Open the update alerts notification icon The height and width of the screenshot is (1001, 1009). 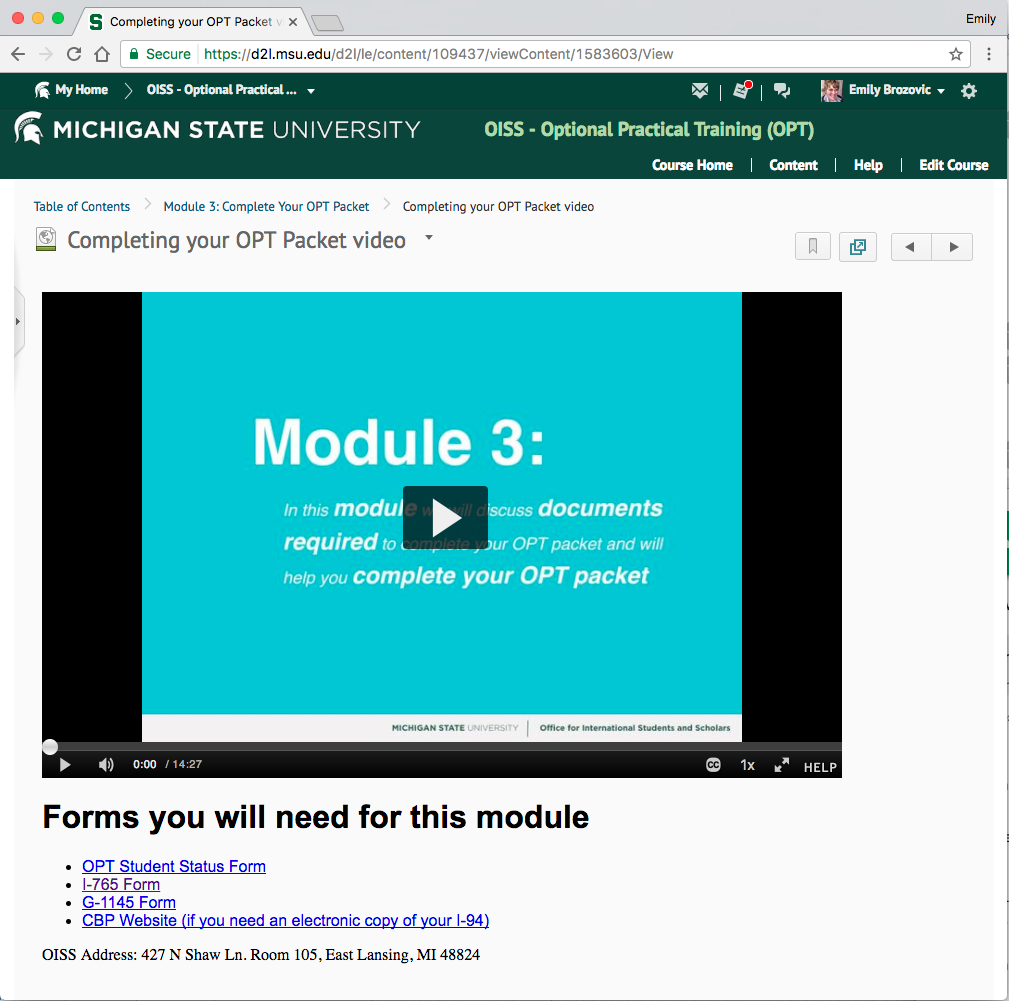(741, 91)
